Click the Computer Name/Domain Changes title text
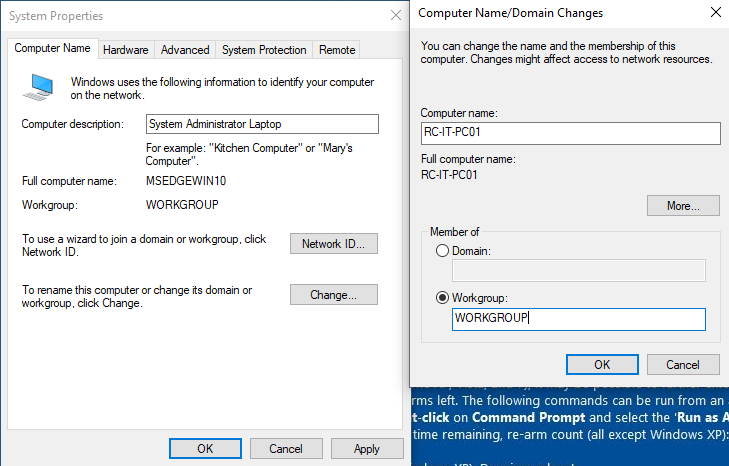Viewport: 729px width, 466px height. tap(510, 13)
